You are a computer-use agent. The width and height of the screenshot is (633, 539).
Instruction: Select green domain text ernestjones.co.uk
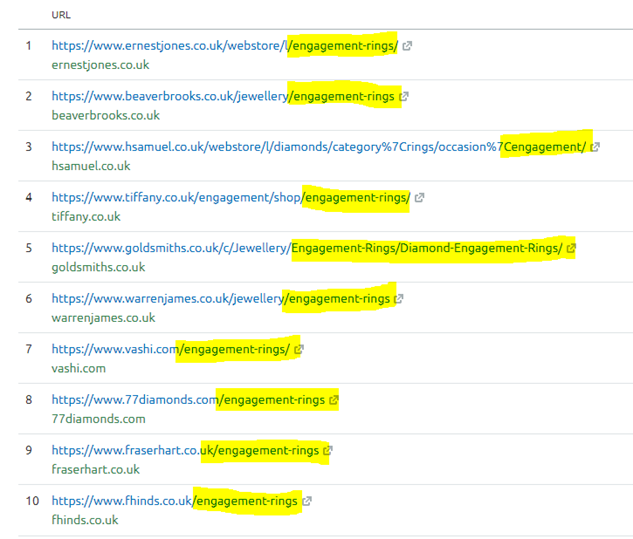pos(101,65)
